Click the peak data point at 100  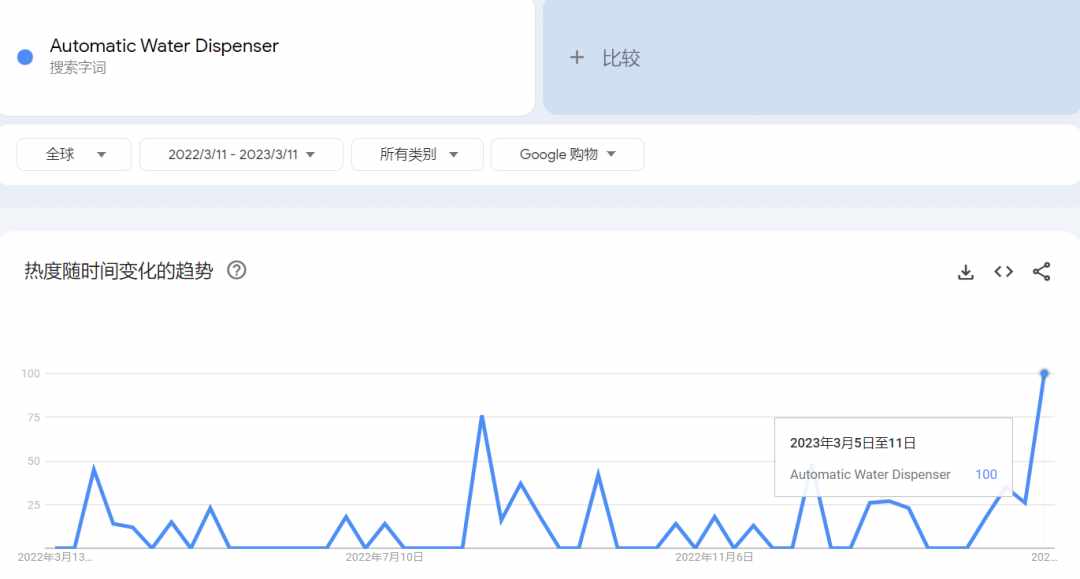(x=1044, y=374)
